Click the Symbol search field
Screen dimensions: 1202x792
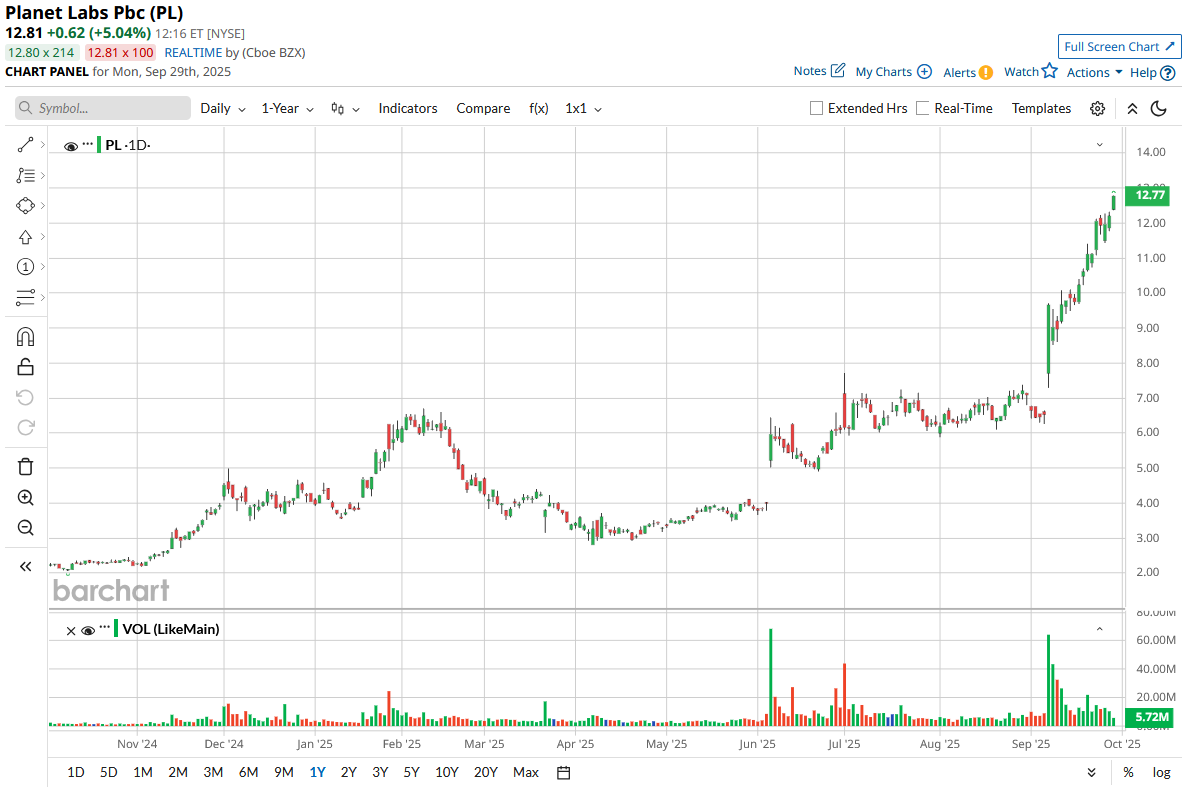[x=103, y=108]
